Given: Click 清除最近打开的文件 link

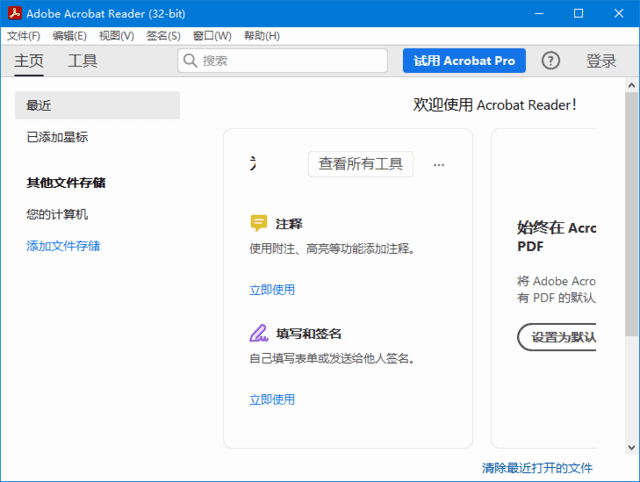Looking at the screenshot, I should coord(537,468).
